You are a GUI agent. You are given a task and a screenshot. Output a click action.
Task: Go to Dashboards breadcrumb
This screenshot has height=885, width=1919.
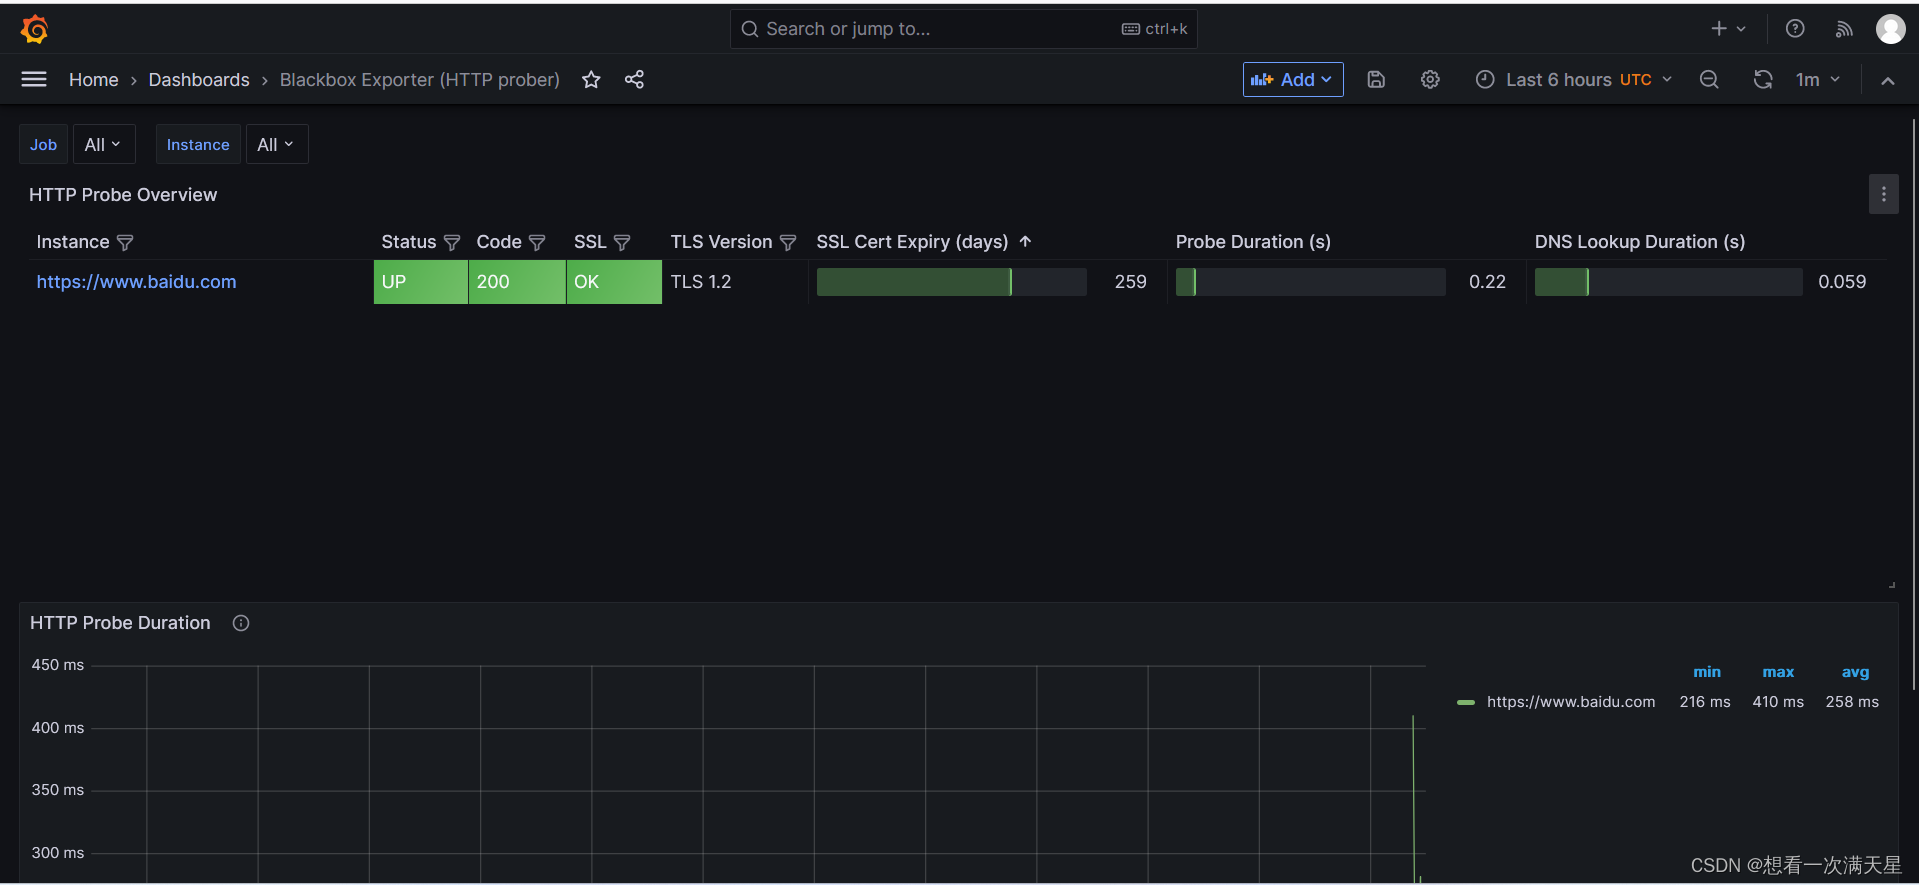(199, 79)
